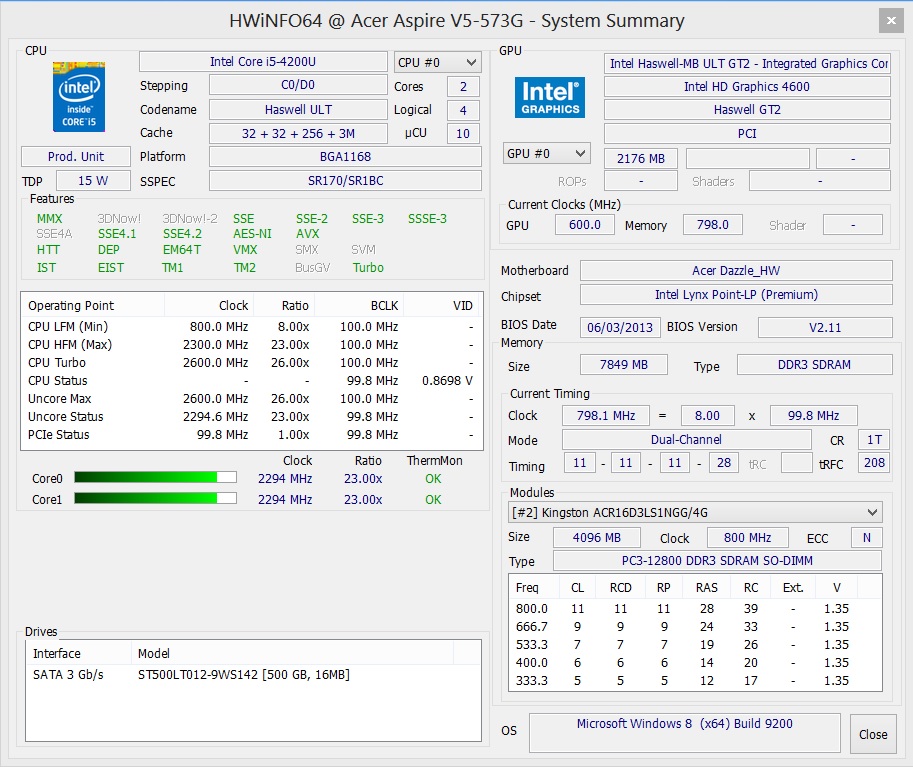The height and width of the screenshot is (767, 913).
Task: Click the memory type DDR3 SDRAM
Action: point(814,365)
